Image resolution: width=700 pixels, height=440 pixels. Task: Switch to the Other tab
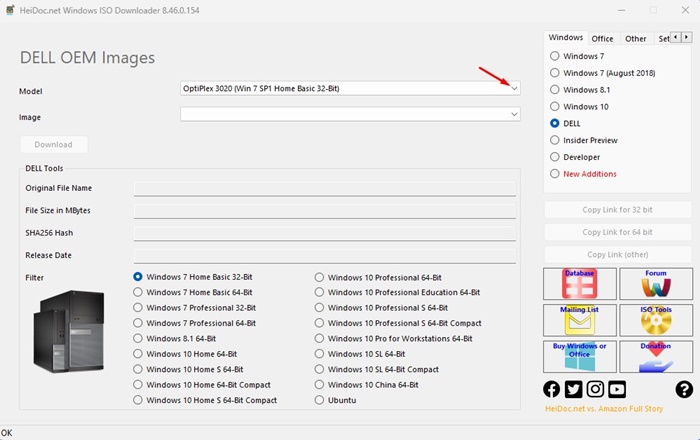point(635,39)
